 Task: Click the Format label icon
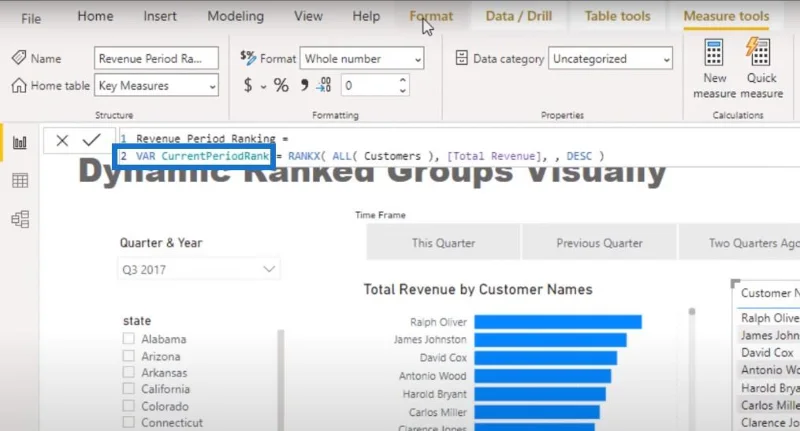(248, 58)
